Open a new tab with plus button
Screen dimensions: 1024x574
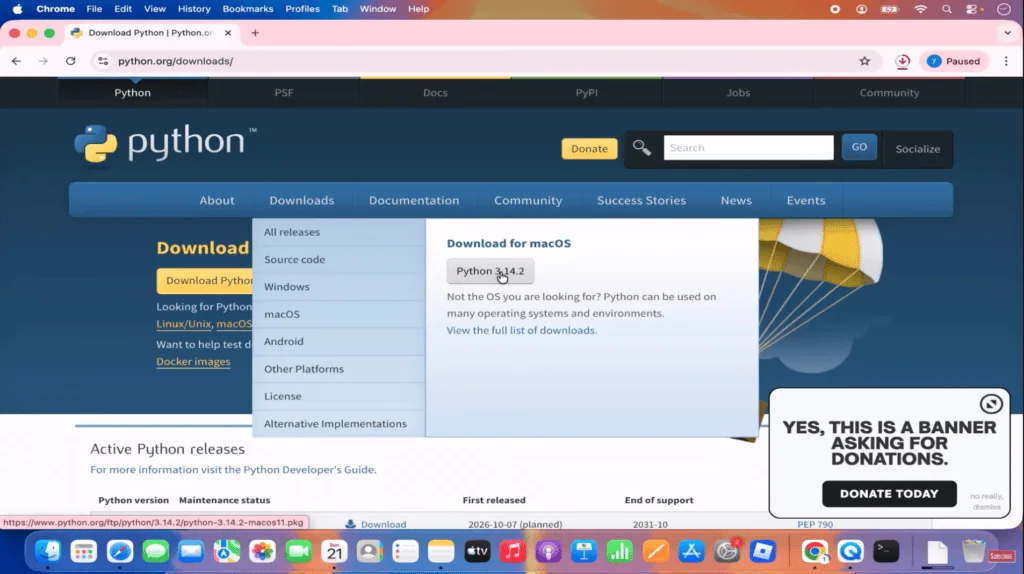click(255, 33)
